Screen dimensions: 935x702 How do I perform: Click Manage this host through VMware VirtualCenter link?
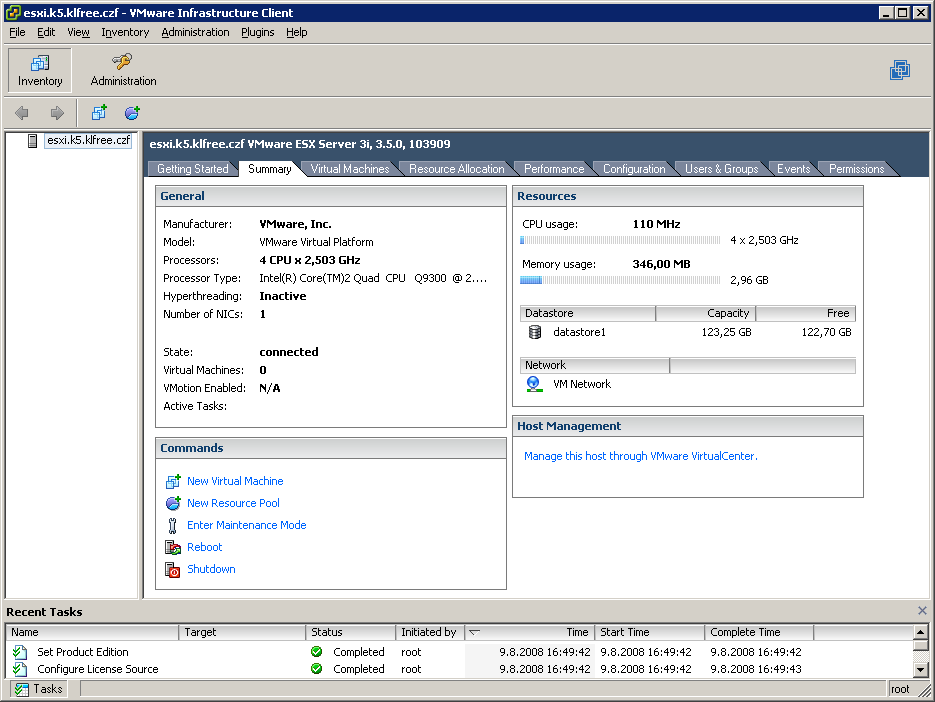tap(640, 456)
